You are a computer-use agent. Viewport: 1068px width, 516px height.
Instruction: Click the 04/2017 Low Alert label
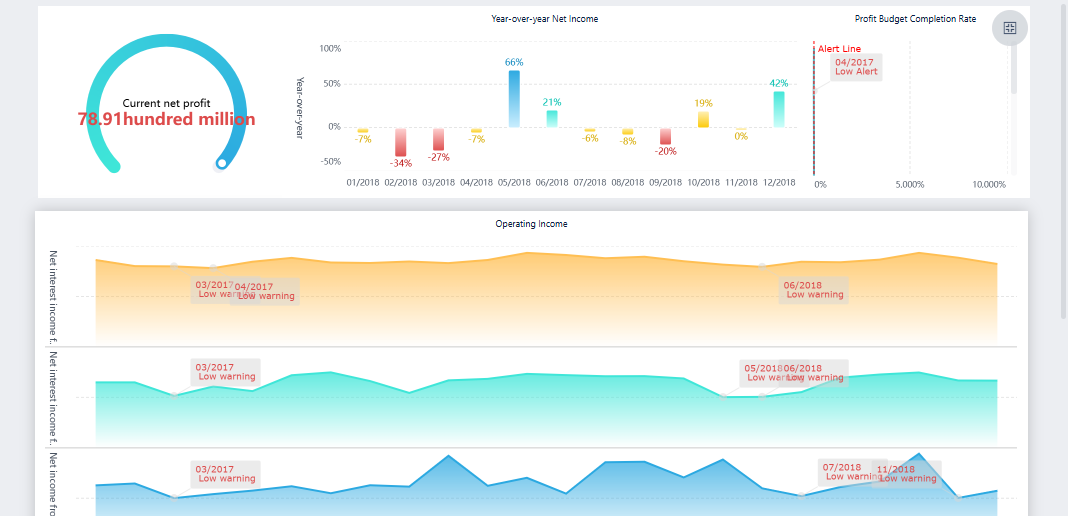tap(856, 67)
